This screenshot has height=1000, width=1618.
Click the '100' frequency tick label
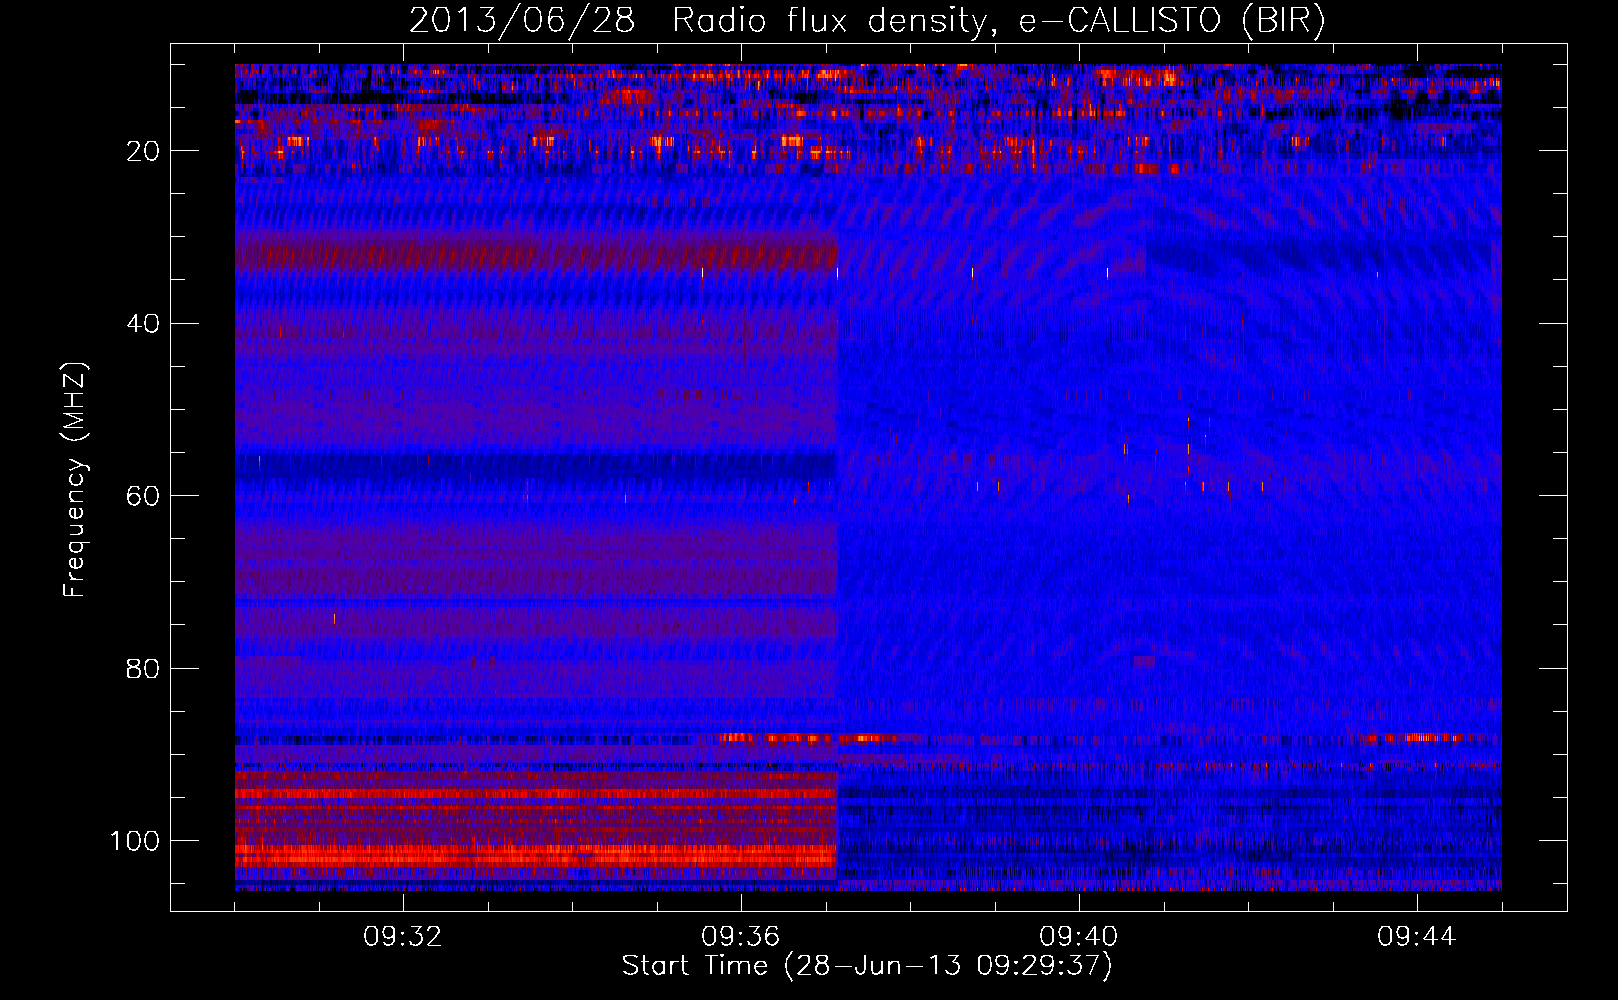click(x=135, y=841)
